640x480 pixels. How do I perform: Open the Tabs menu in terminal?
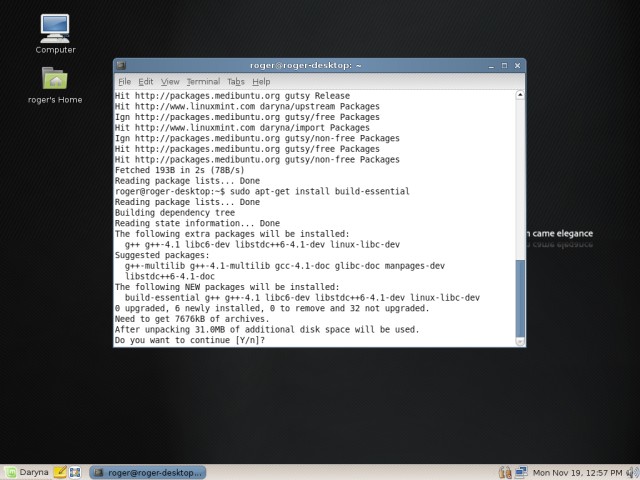click(x=236, y=82)
